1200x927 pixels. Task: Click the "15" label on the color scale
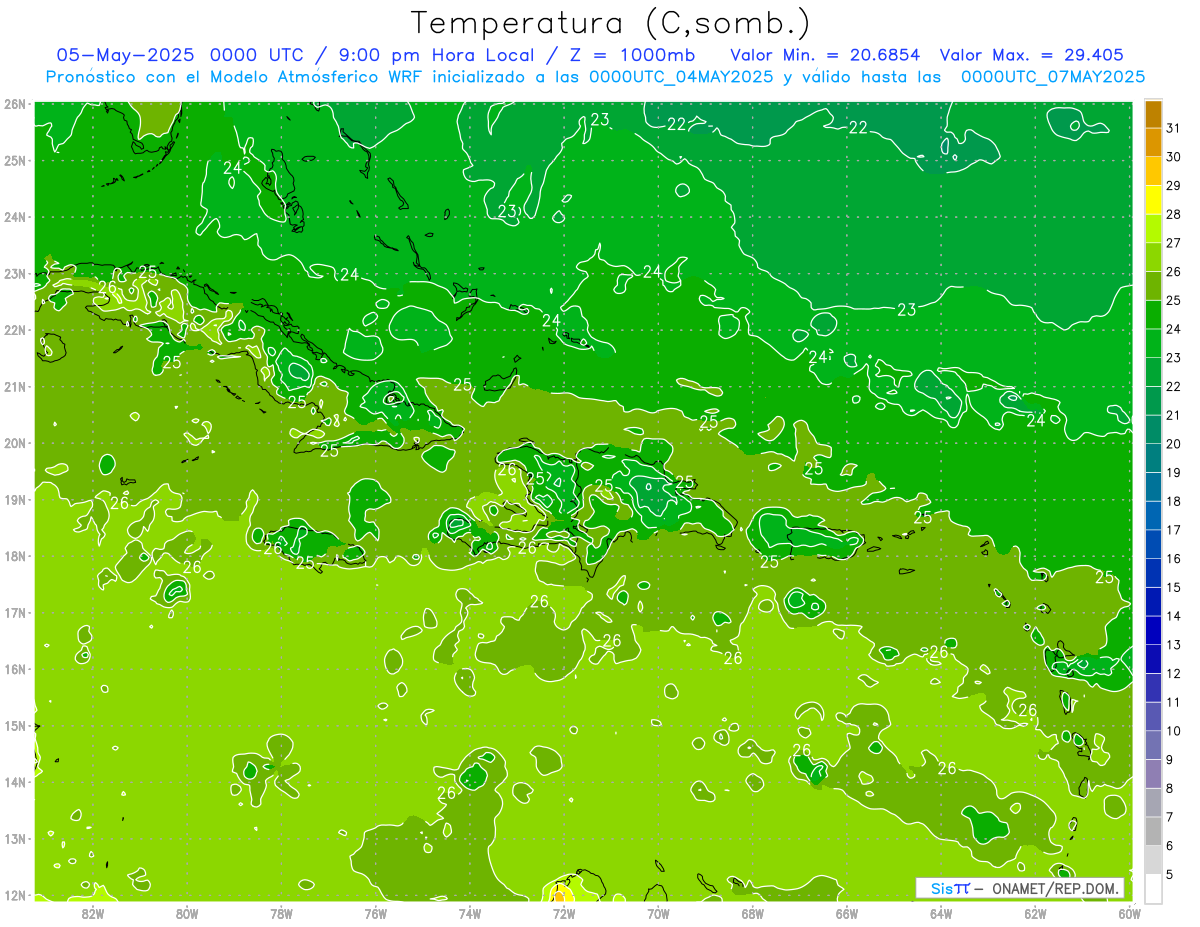pos(1173,587)
